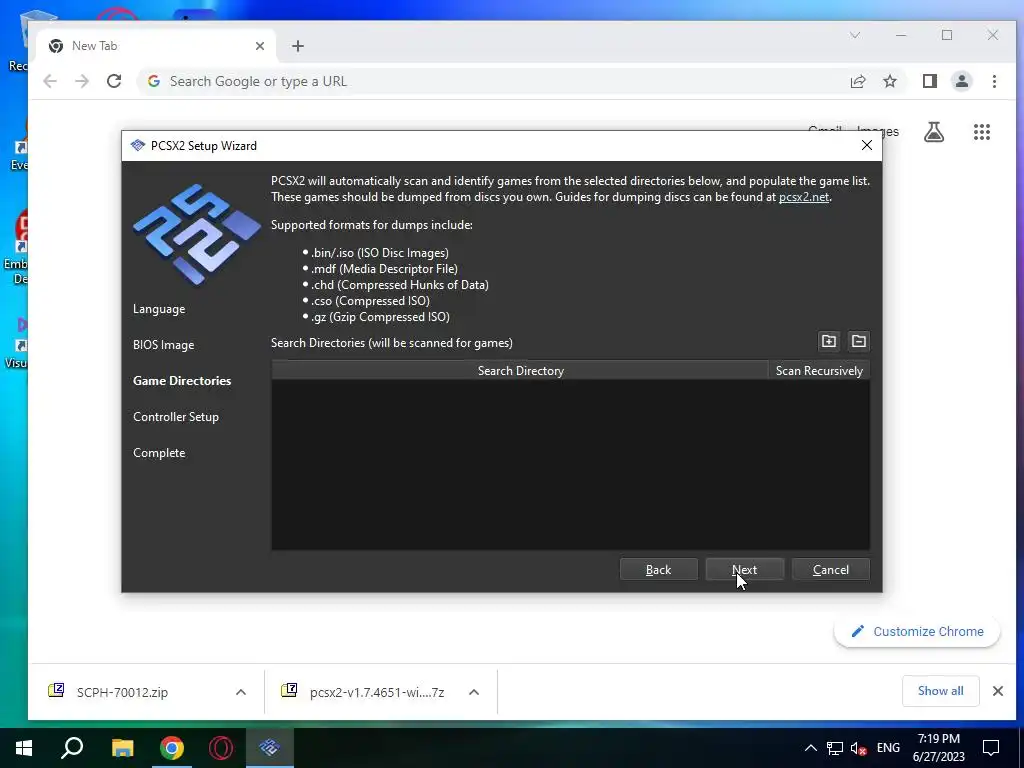
Task: Select Complete step in sidebar
Action: [159, 453]
